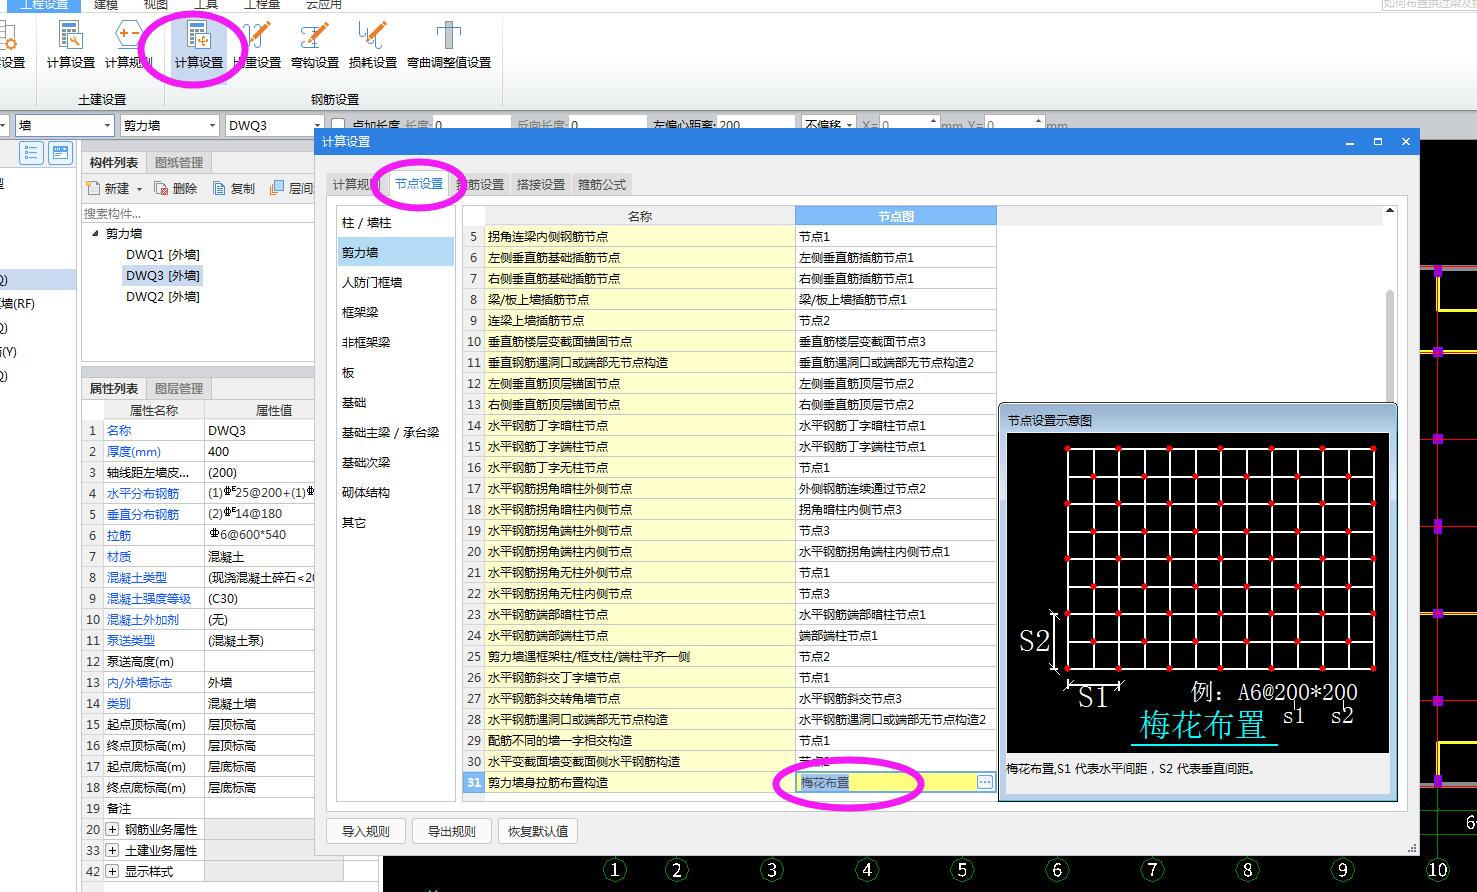Screen dimensions: 1477x892
Task: Click the 厚度(mm) property value 400
Action: (x=260, y=451)
